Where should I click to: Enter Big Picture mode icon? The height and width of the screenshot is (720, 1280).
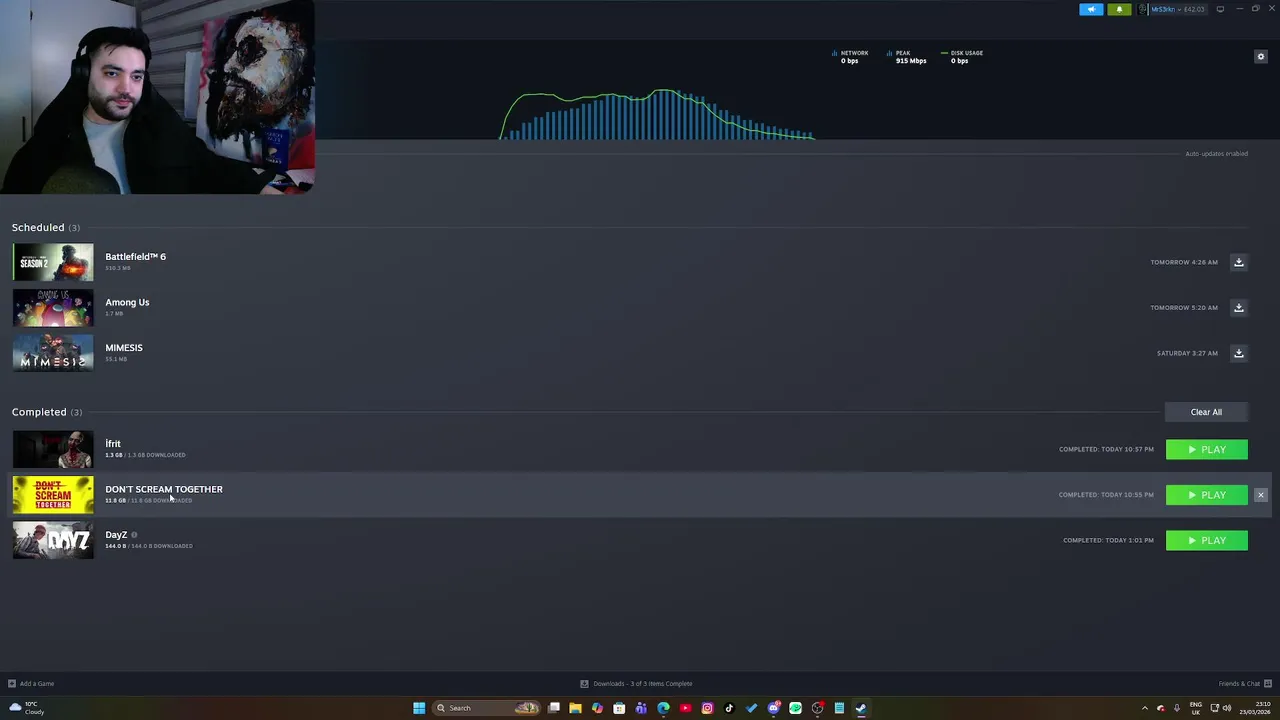pos(1220,9)
